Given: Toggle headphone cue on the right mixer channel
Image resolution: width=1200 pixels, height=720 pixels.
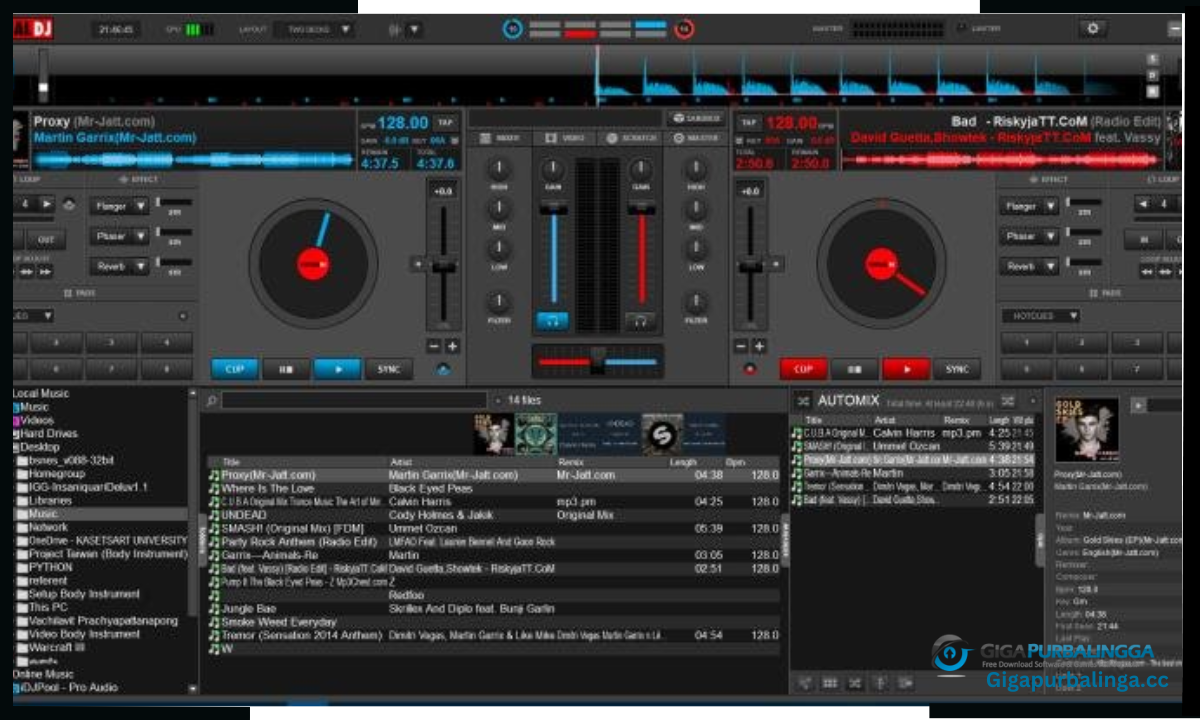Looking at the screenshot, I should (641, 321).
